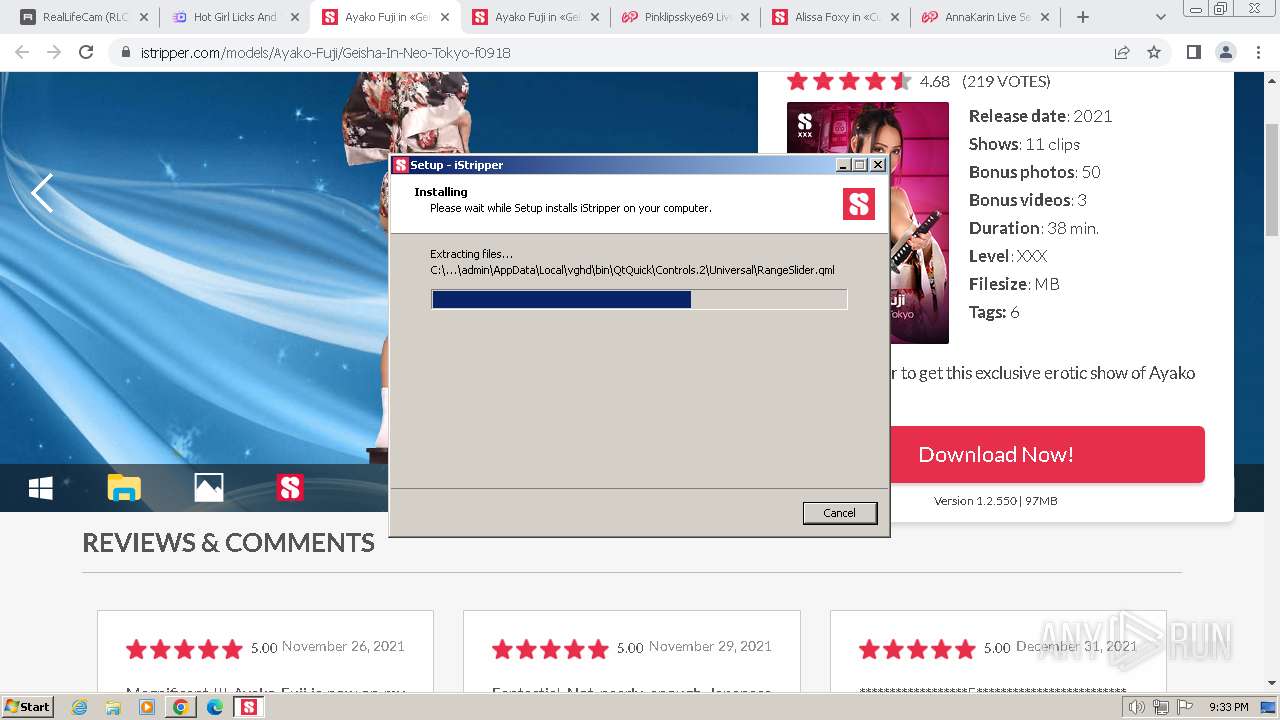Click the gallery picture icon in the banner

click(x=208, y=487)
